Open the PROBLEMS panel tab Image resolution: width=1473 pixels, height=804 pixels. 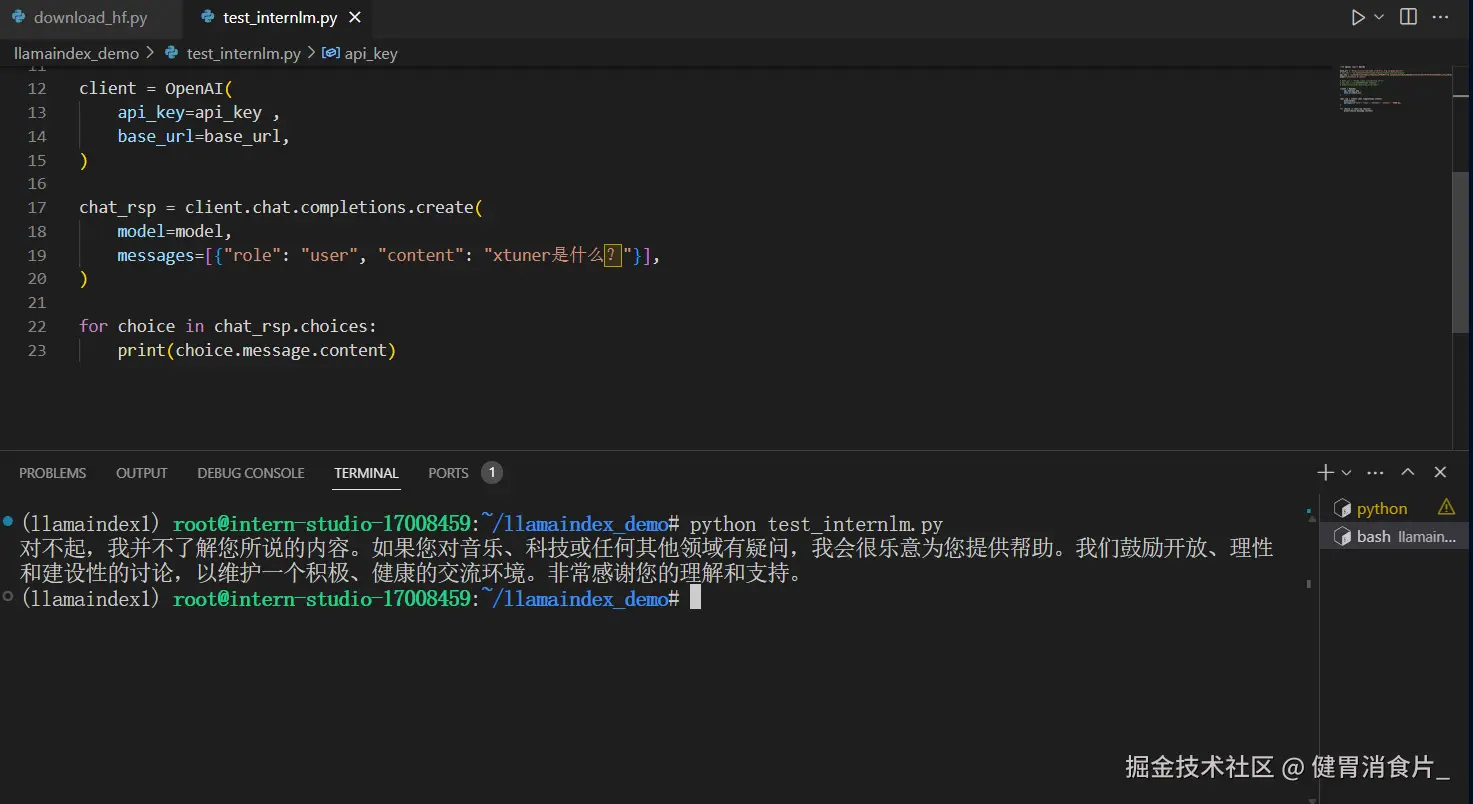52,473
